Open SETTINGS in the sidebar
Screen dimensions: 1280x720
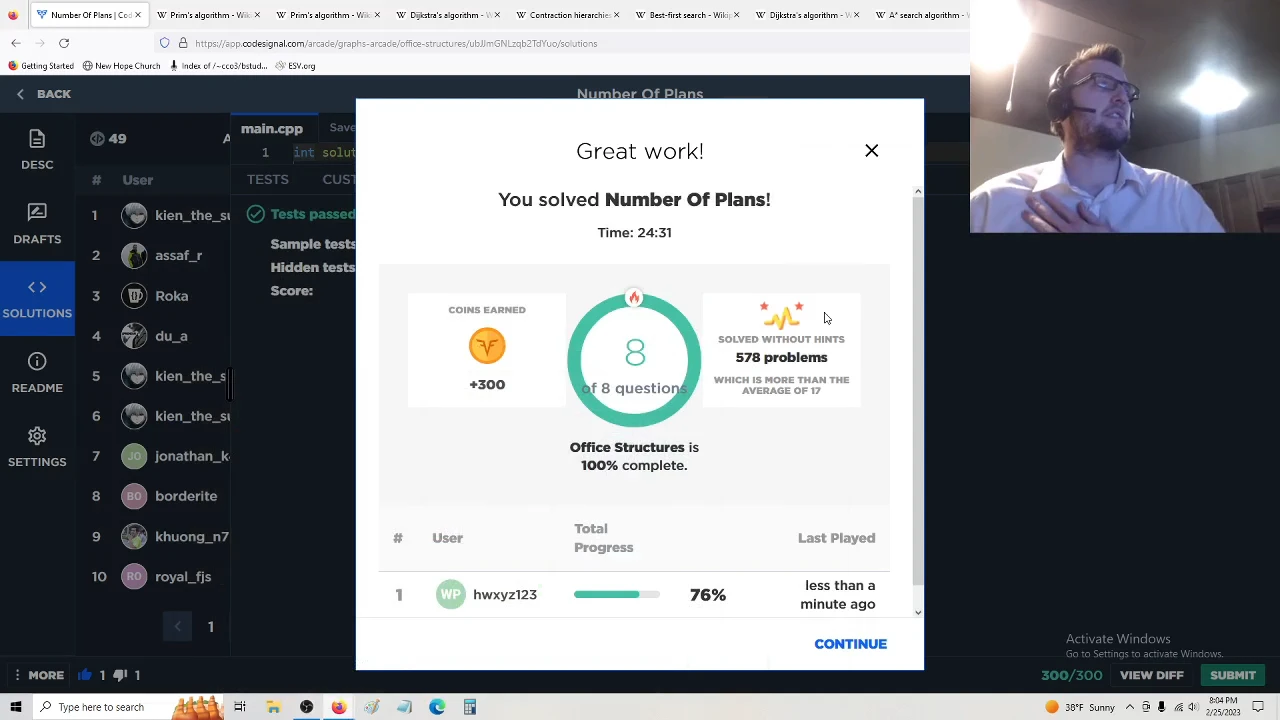point(37,446)
